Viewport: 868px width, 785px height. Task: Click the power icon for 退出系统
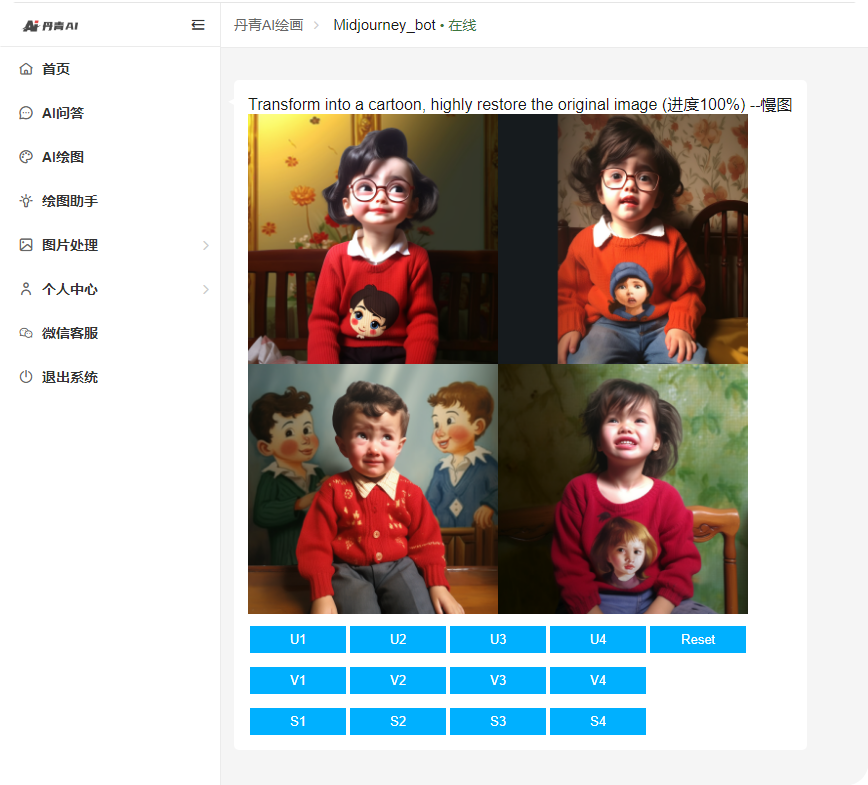26,377
